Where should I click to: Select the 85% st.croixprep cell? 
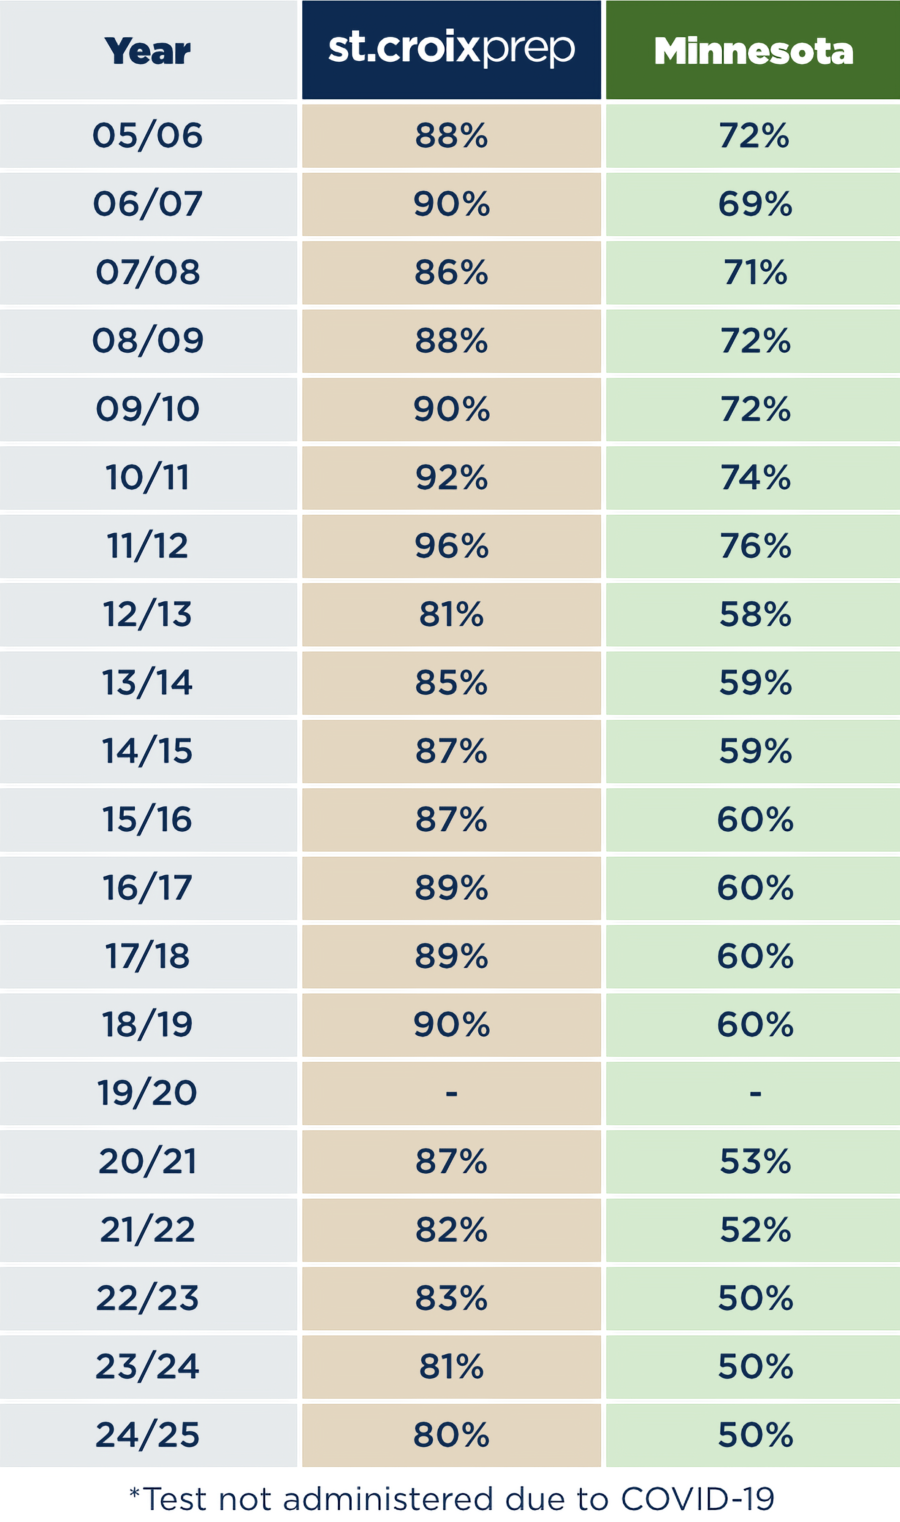click(x=452, y=683)
